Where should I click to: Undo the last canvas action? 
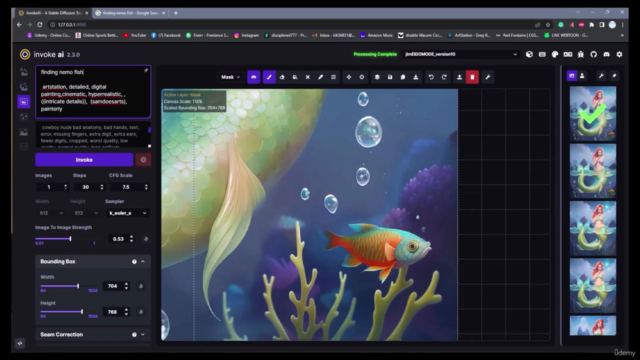point(431,77)
